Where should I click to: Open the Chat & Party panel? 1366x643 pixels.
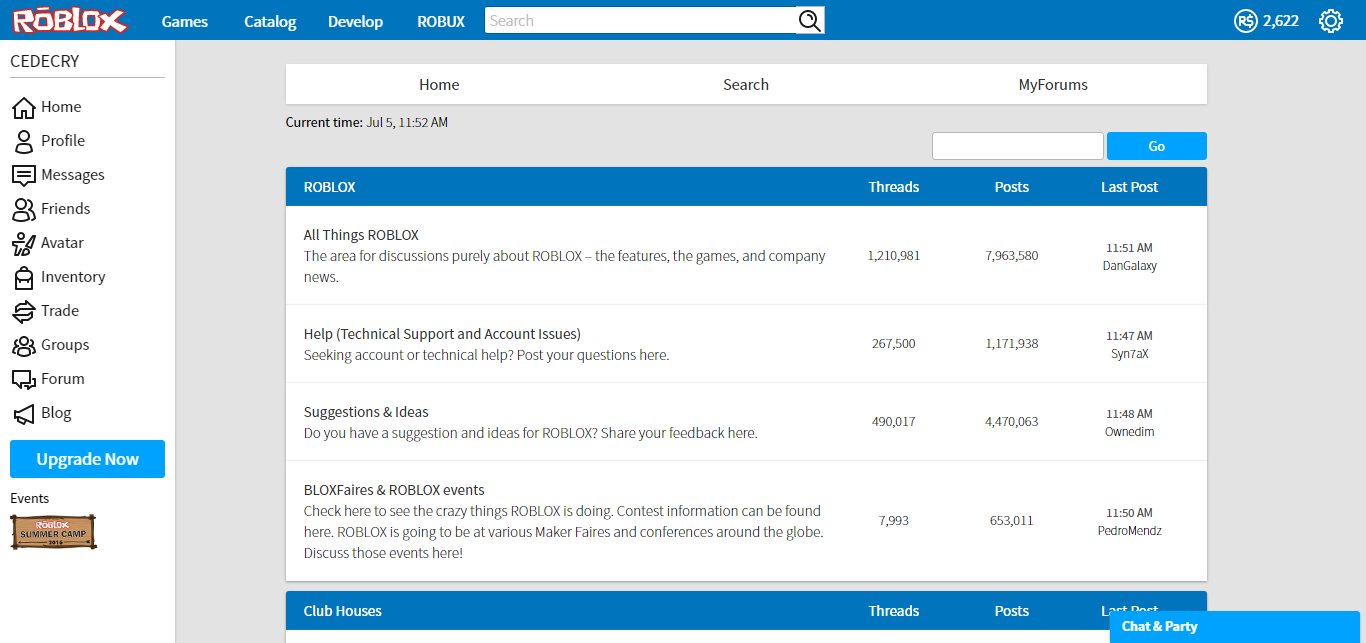[1235, 627]
